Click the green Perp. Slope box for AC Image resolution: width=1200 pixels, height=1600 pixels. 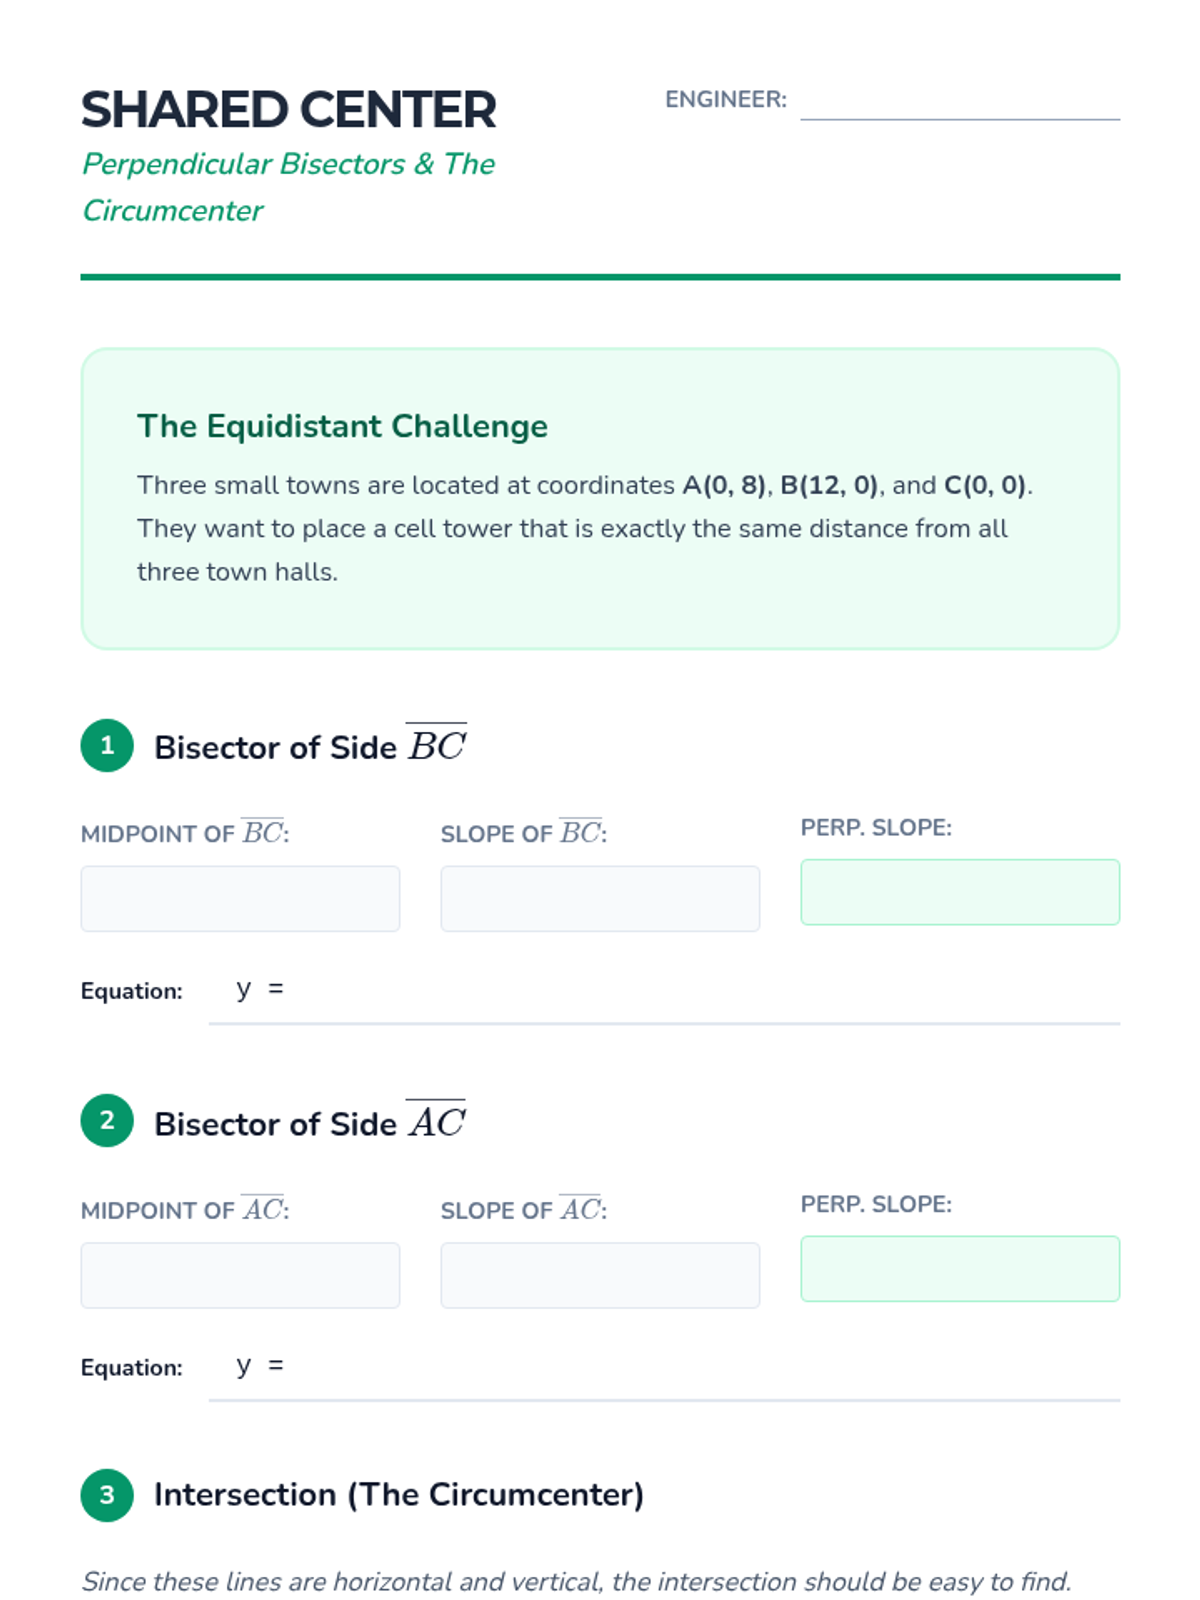click(960, 1269)
